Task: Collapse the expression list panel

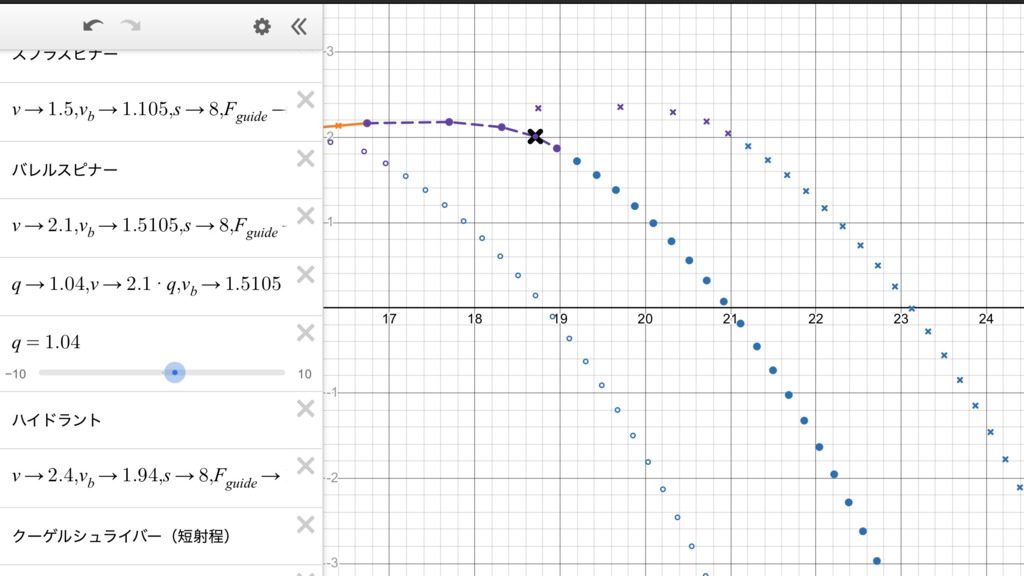Action: click(298, 26)
